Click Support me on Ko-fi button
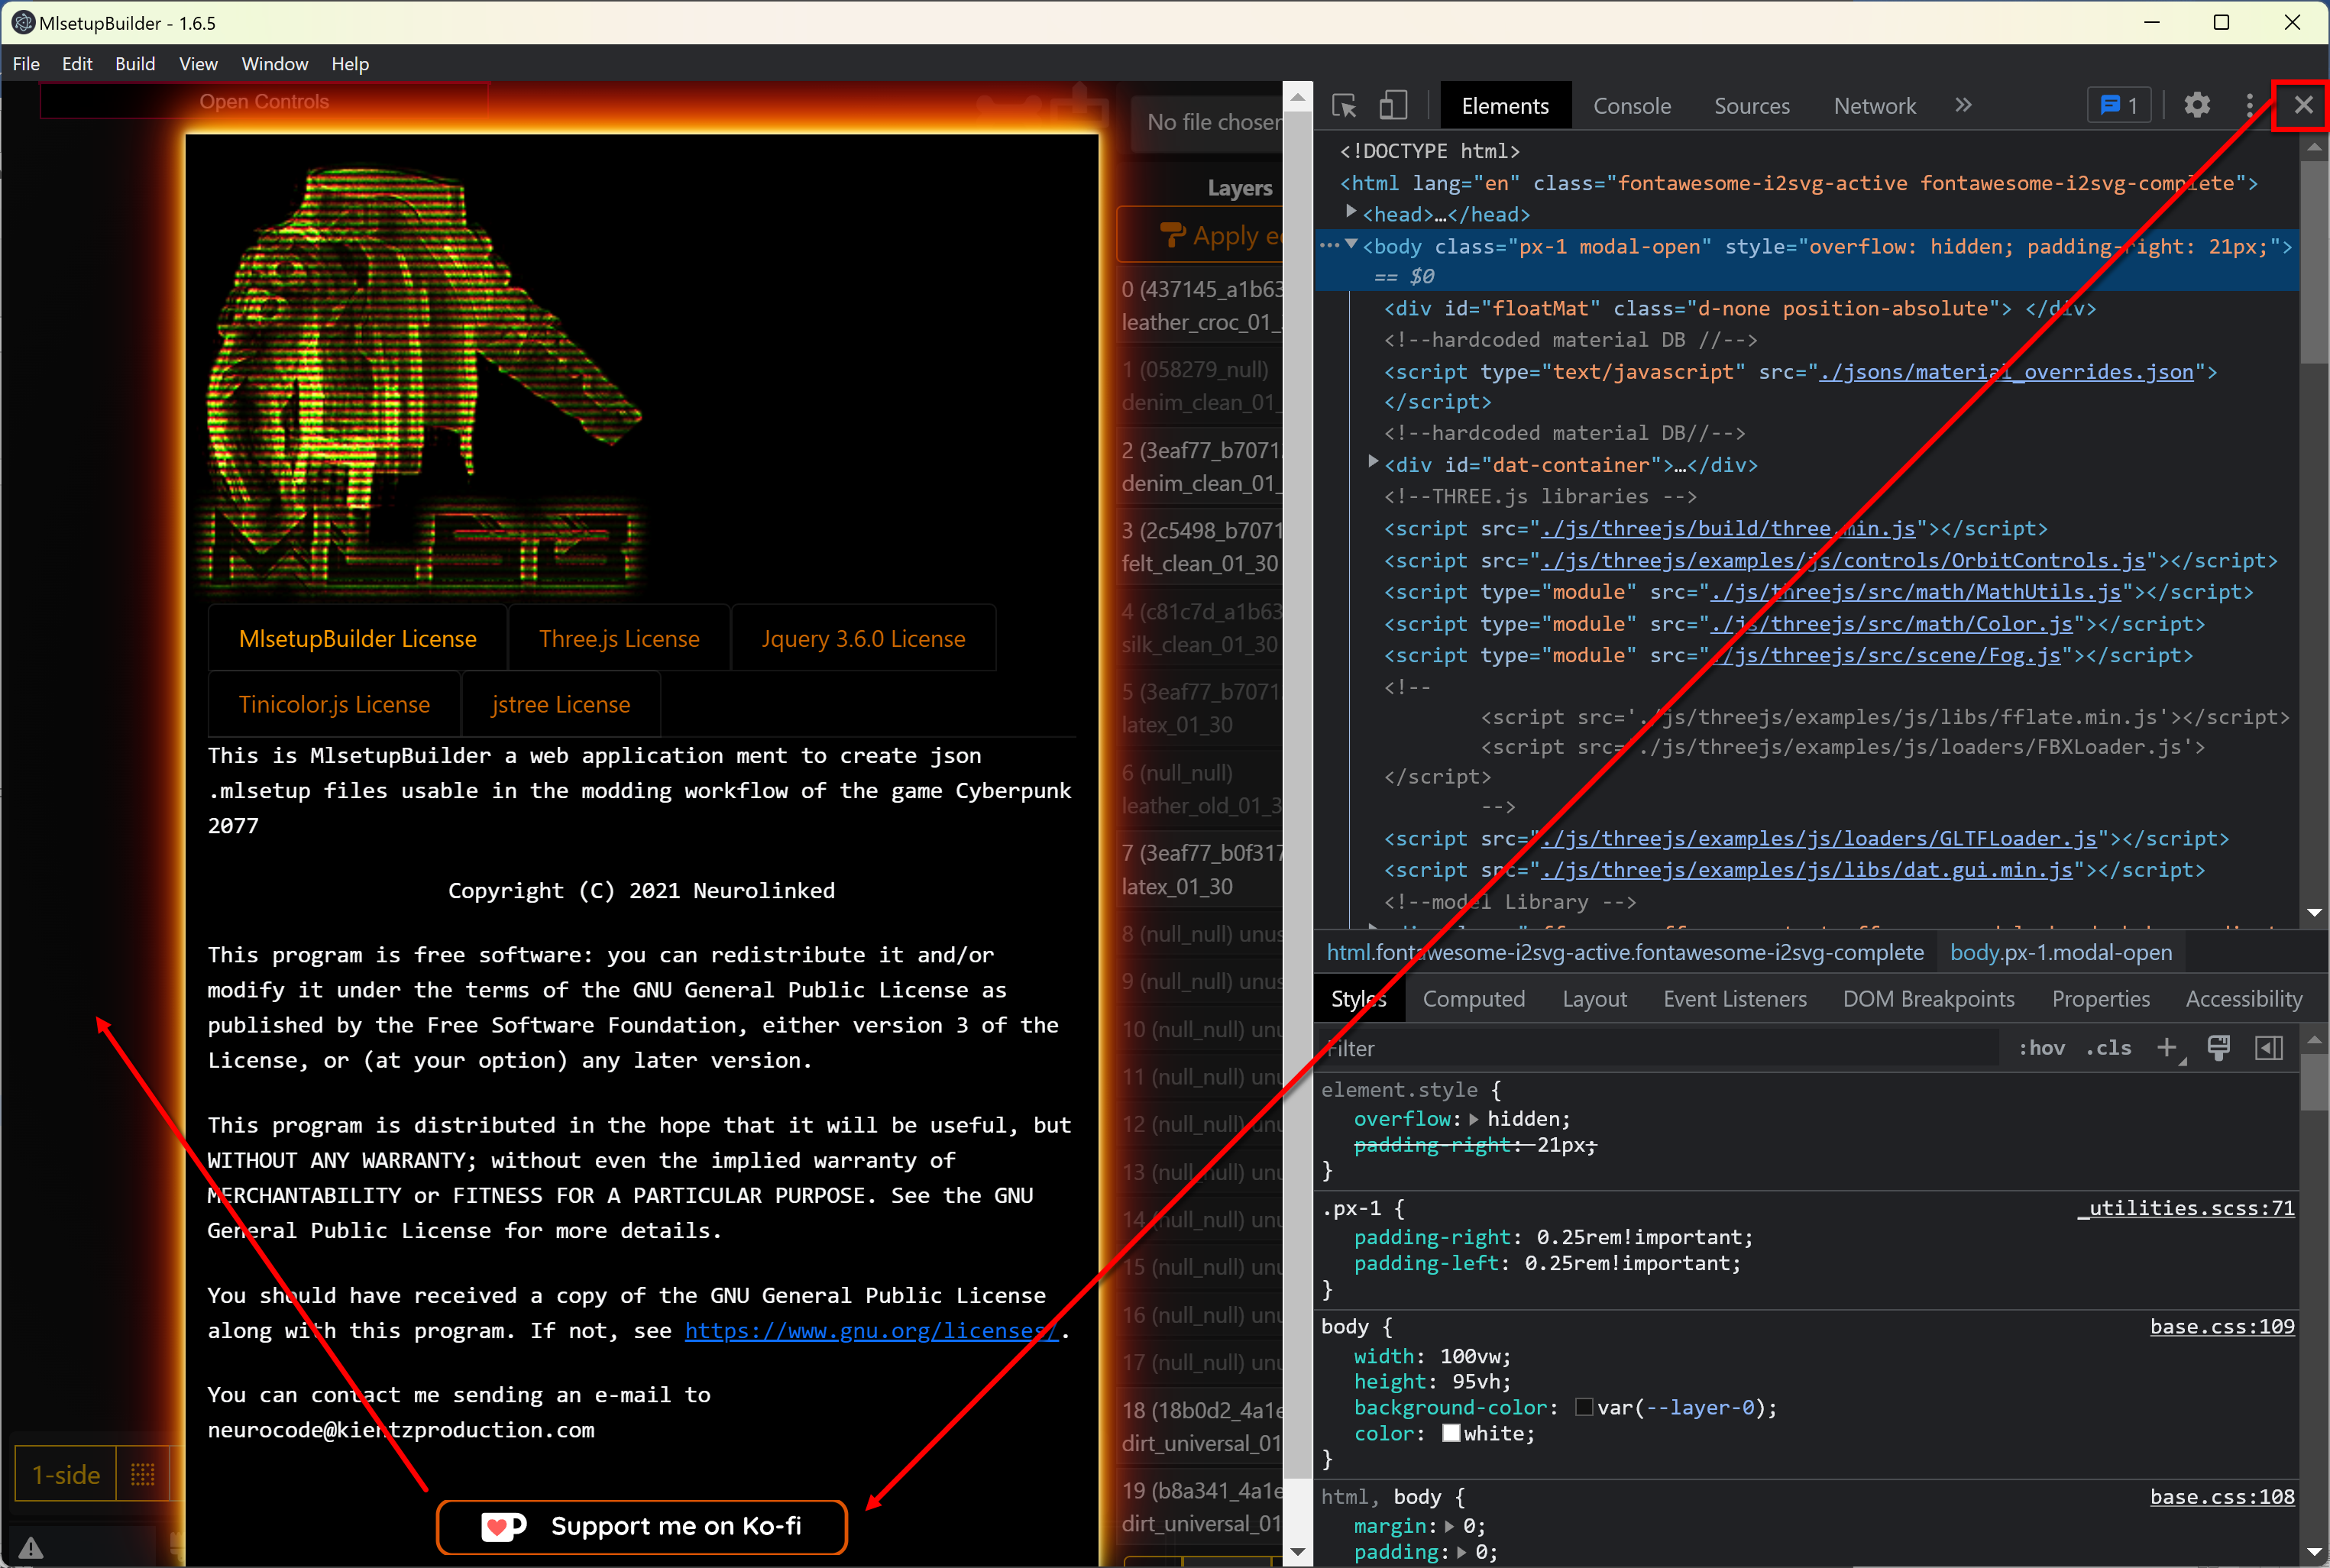Viewport: 2330px width, 1568px height. click(642, 1526)
